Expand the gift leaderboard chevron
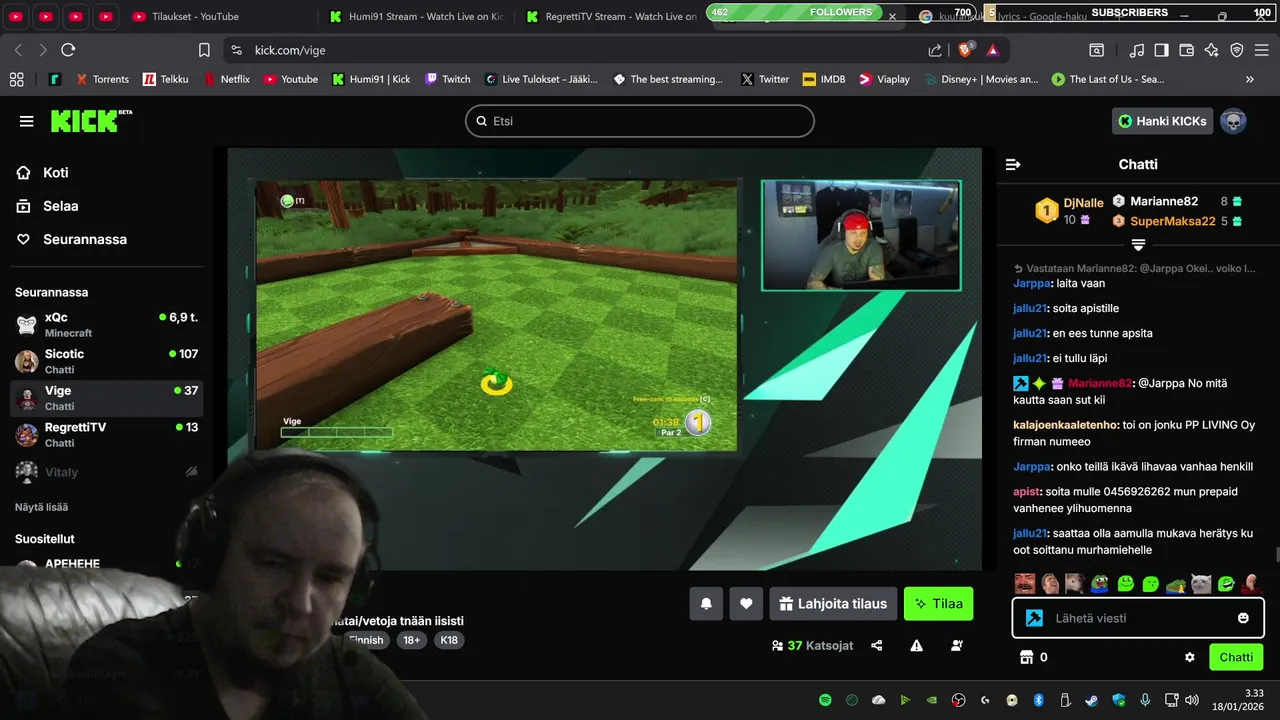Screen dimensions: 1280x720 click(1138, 245)
